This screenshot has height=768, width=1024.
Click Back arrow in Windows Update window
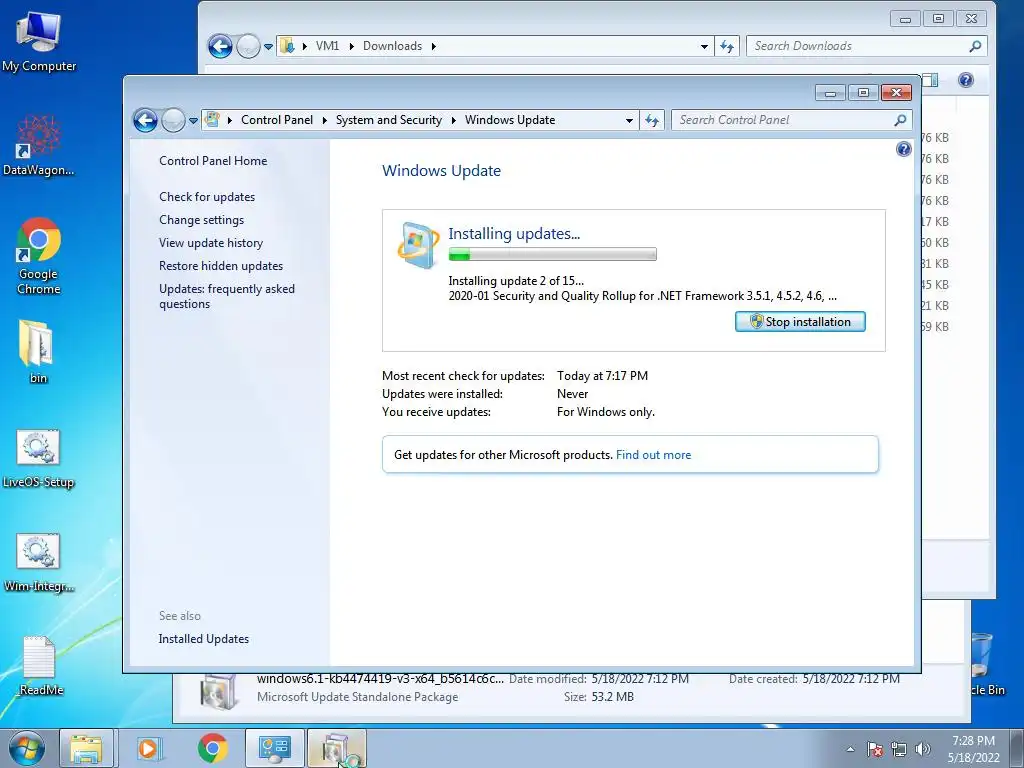tap(145, 120)
